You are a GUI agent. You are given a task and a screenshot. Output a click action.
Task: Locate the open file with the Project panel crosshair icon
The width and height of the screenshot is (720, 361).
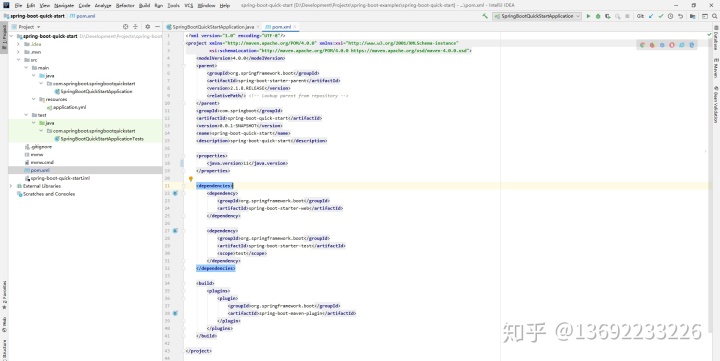click(x=126, y=27)
